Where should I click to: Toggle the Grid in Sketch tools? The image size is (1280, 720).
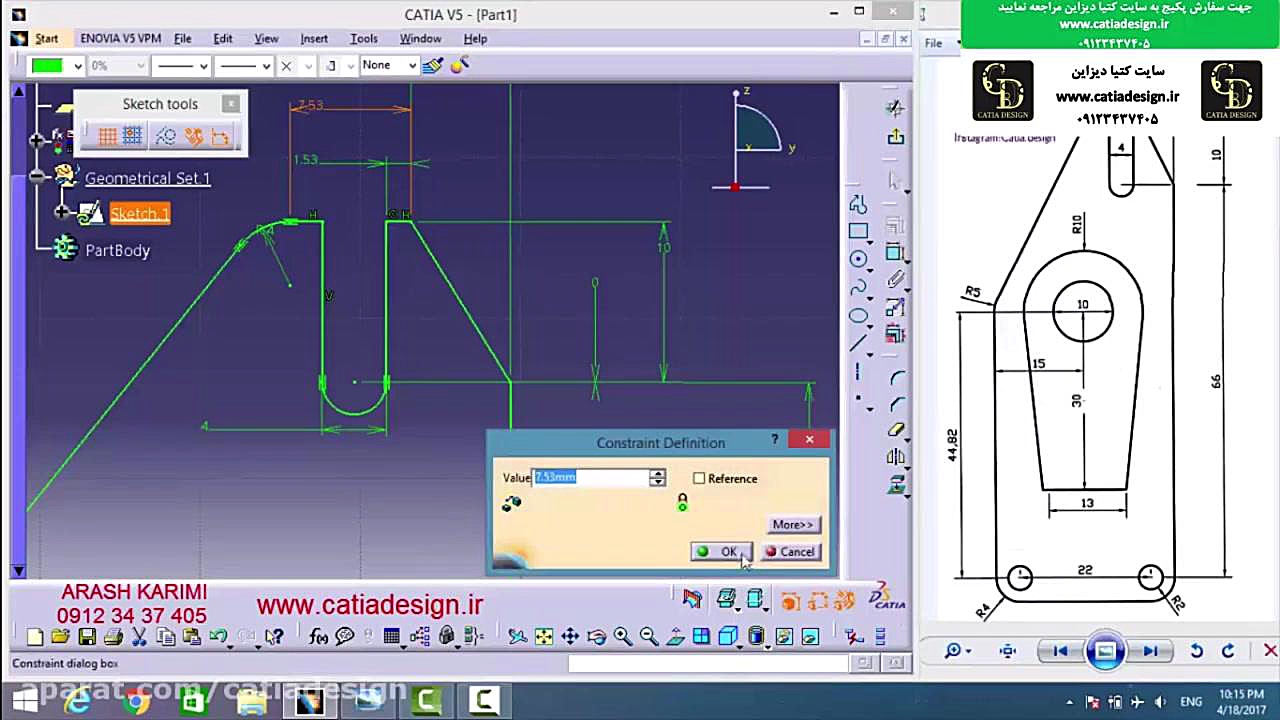click(108, 136)
